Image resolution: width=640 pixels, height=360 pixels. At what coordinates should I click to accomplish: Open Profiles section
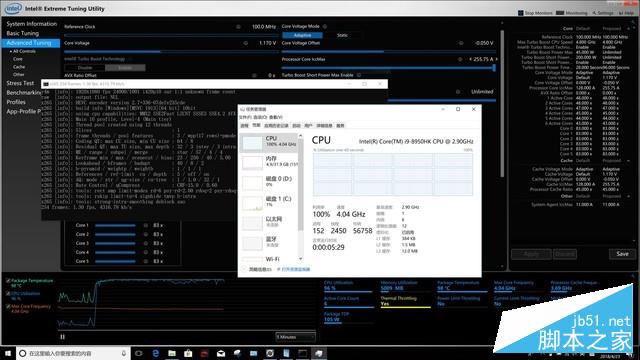coord(16,102)
